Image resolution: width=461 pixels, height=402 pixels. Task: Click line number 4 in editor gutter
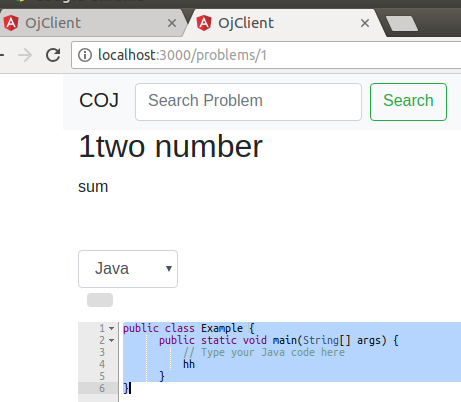[x=102, y=364]
